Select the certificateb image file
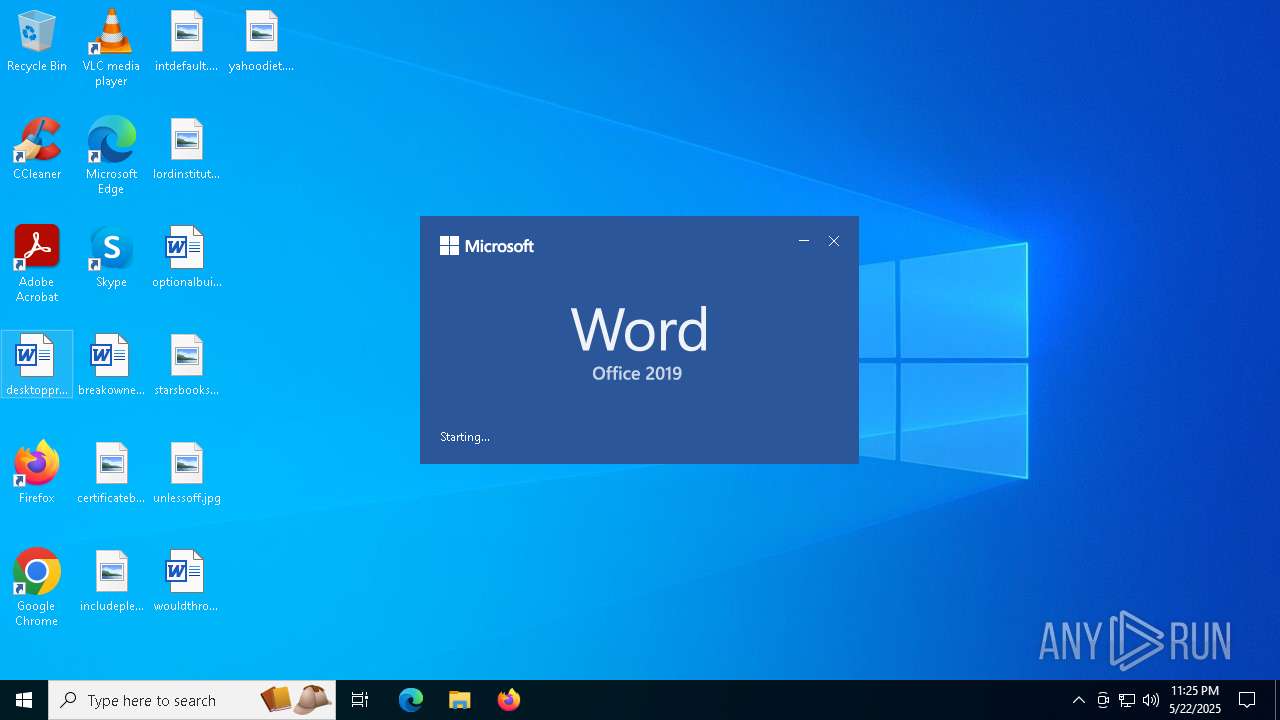Image resolution: width=1280 pixels, height=720 pixels. [x=111, y=474]
